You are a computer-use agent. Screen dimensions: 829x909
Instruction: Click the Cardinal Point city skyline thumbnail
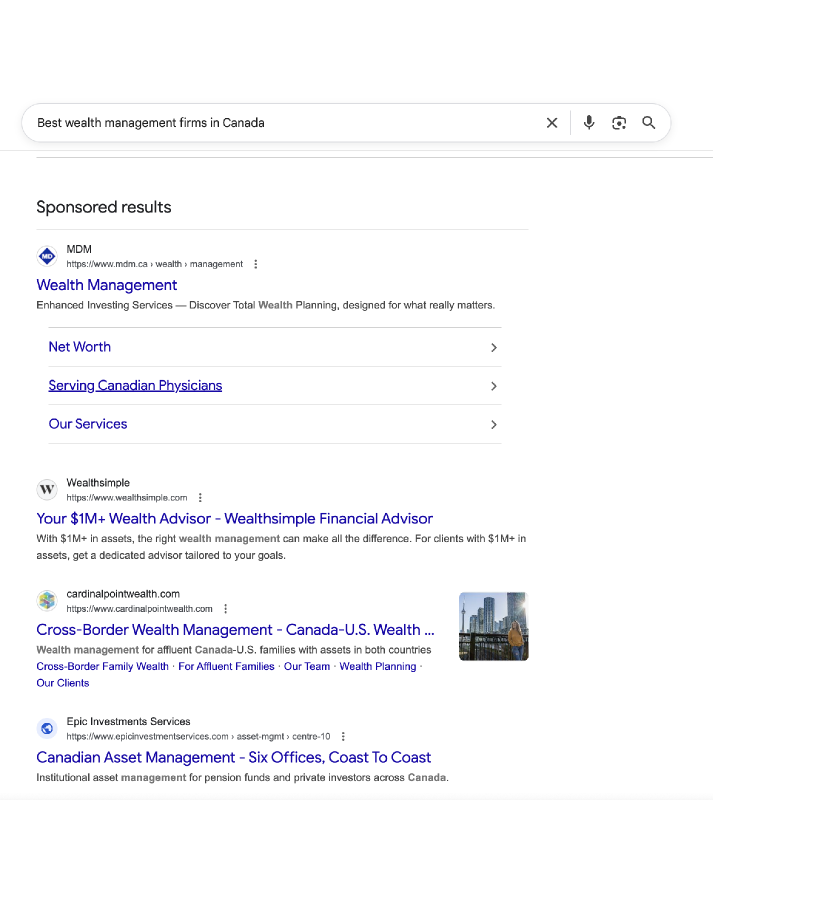pos(493,626)
